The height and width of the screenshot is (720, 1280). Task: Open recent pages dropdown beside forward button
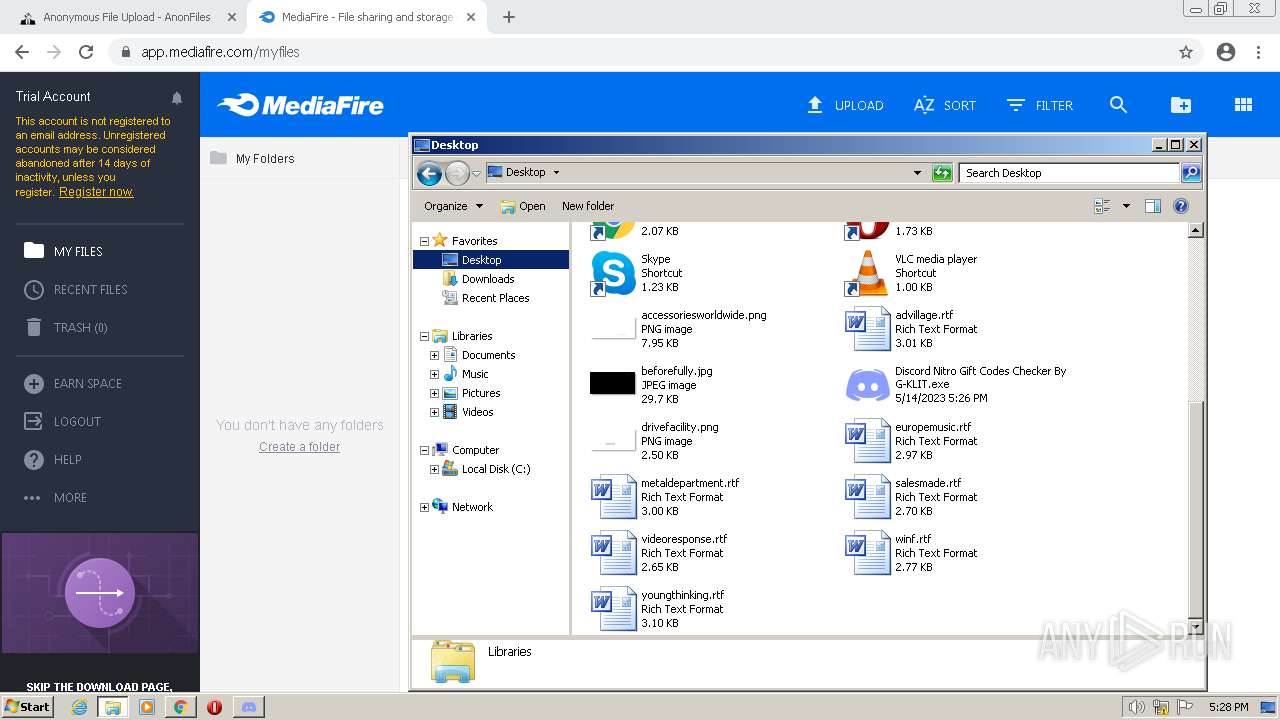476,173
